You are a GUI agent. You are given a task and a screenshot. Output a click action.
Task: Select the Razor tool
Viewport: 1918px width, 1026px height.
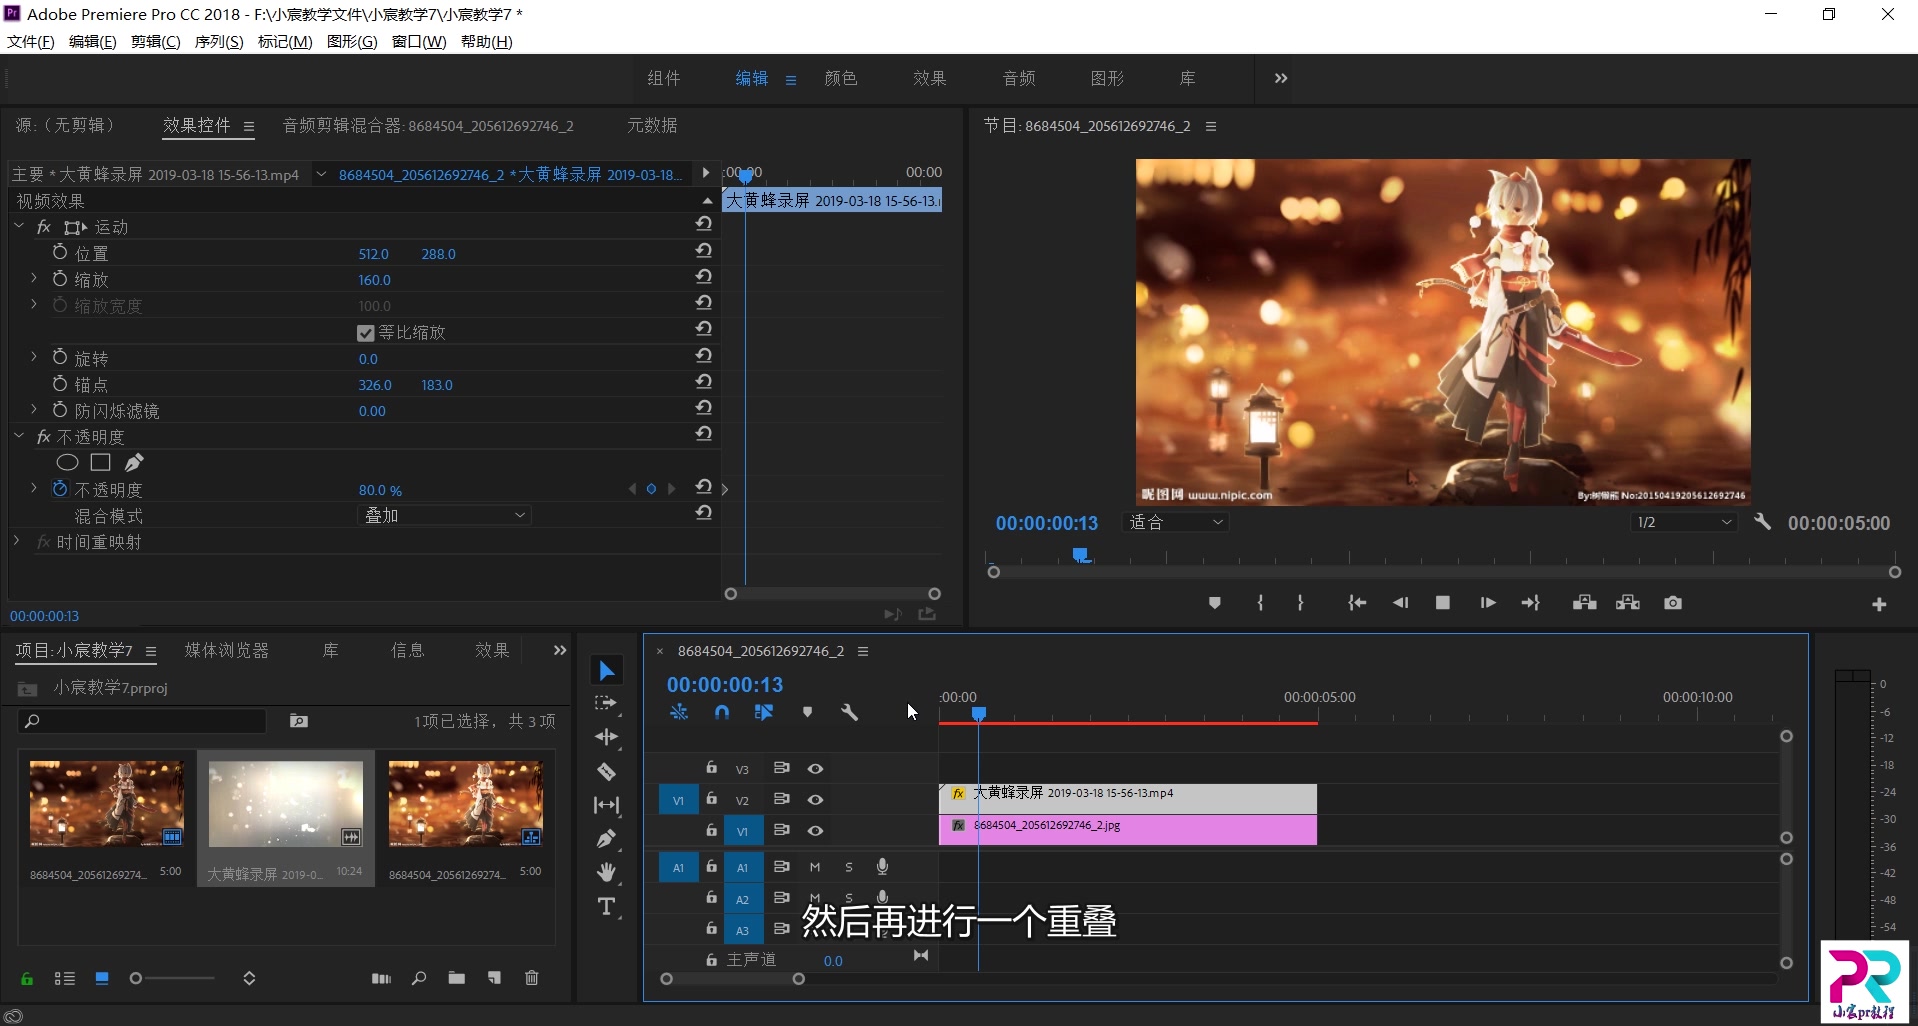coord(606,771)
